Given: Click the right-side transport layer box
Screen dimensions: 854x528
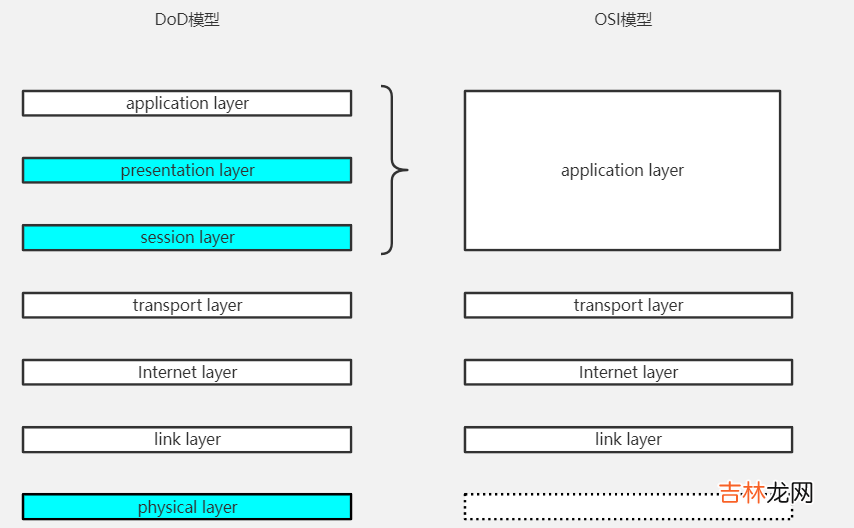Looking at the screenshot, I should pyautogui.click(x=628, y=305).
